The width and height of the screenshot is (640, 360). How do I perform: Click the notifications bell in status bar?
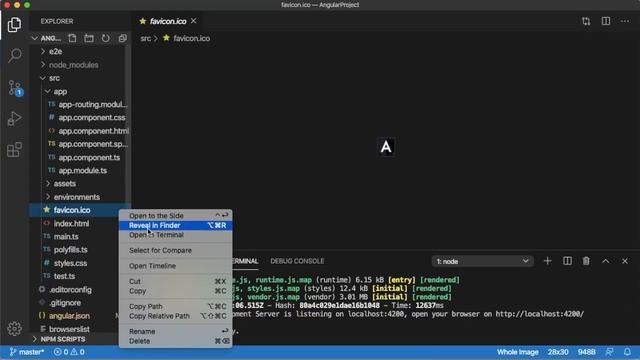click(627, 351)
